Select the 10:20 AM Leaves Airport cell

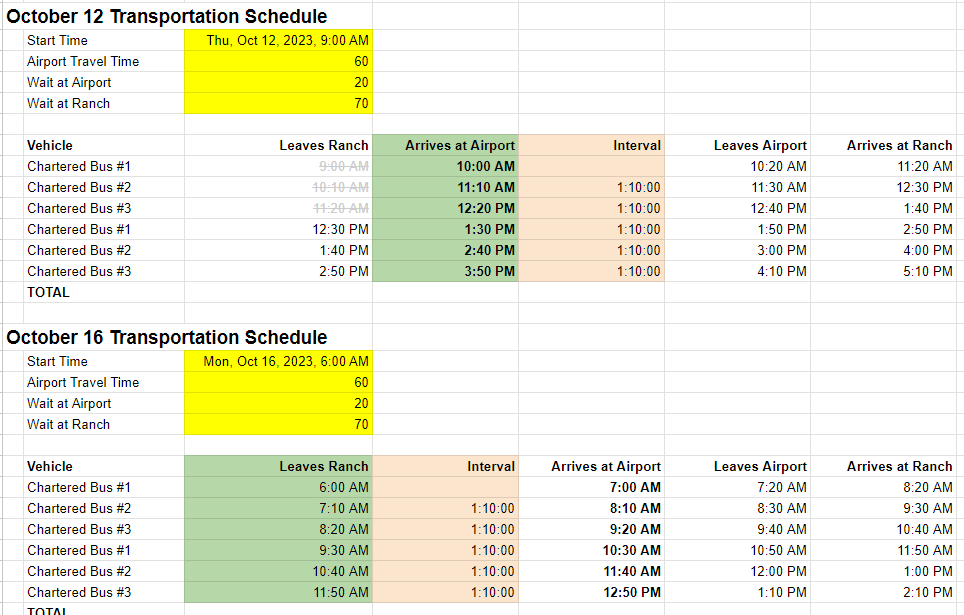[738, 167]
